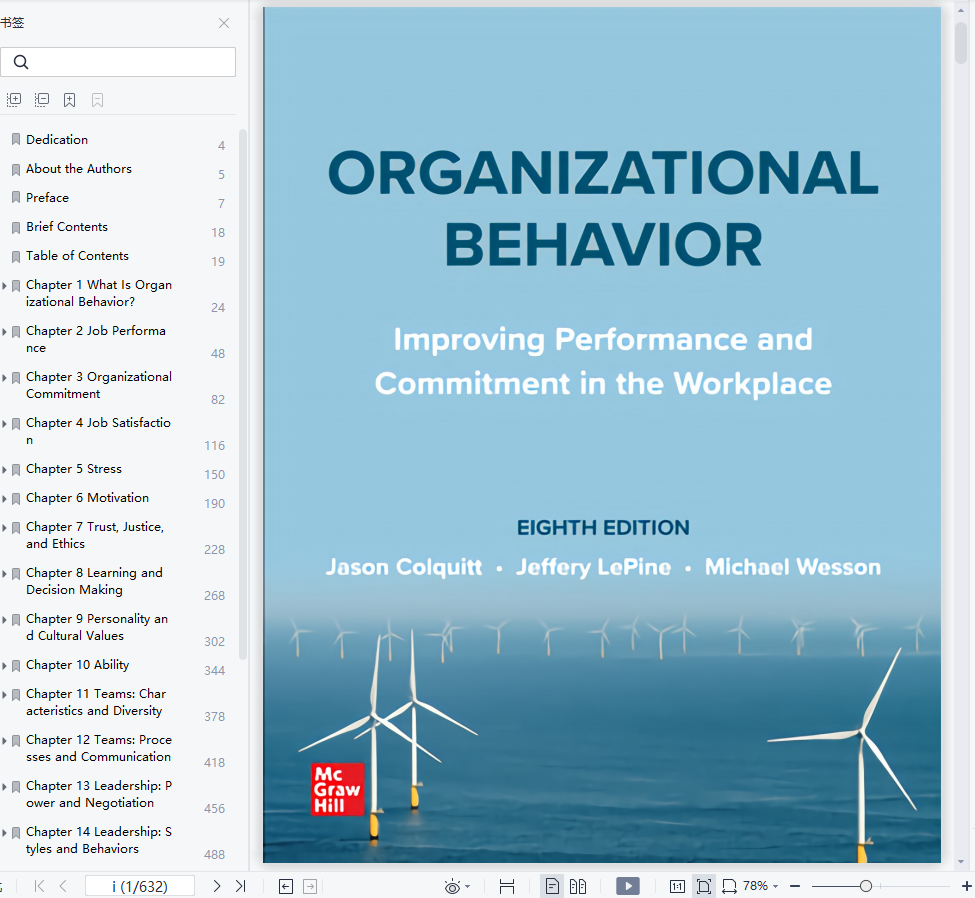Open Chapter 13 Leadership: Power and Negotiation
Viewport: 975px width, 898px height.
[x=99, y=794]
